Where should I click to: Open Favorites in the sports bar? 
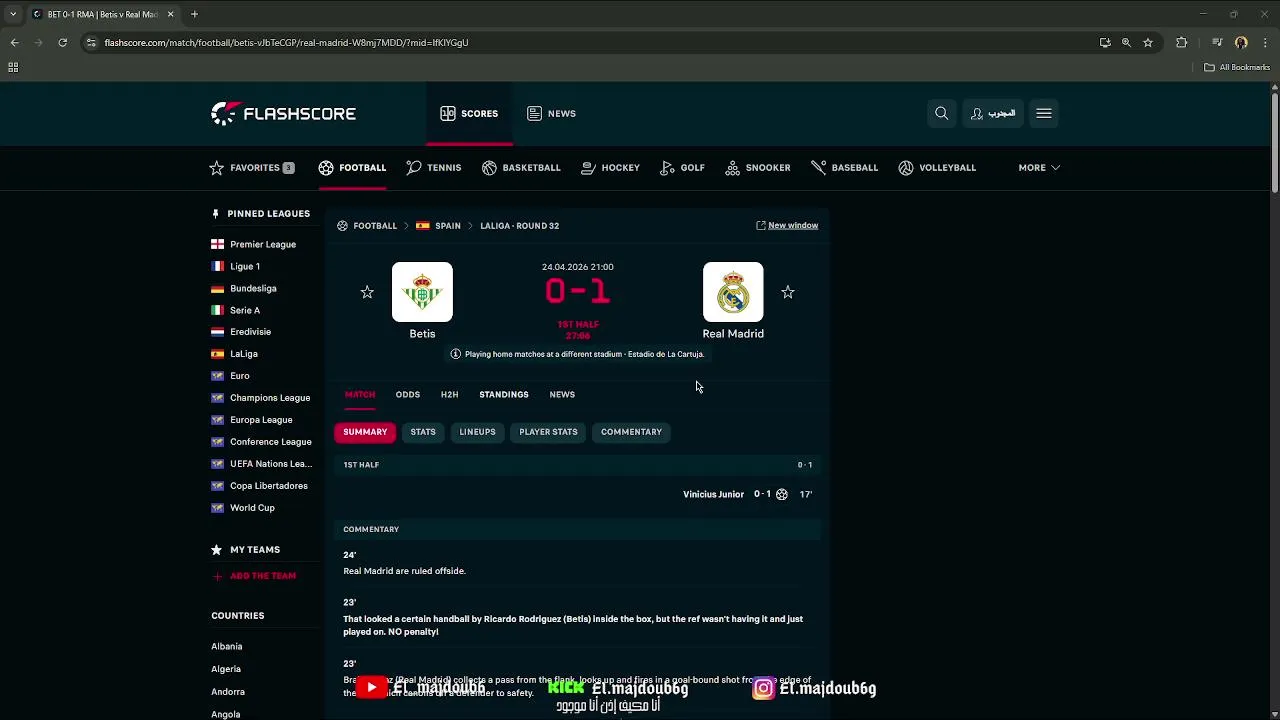pyautogui.click(x=252, y=168)
